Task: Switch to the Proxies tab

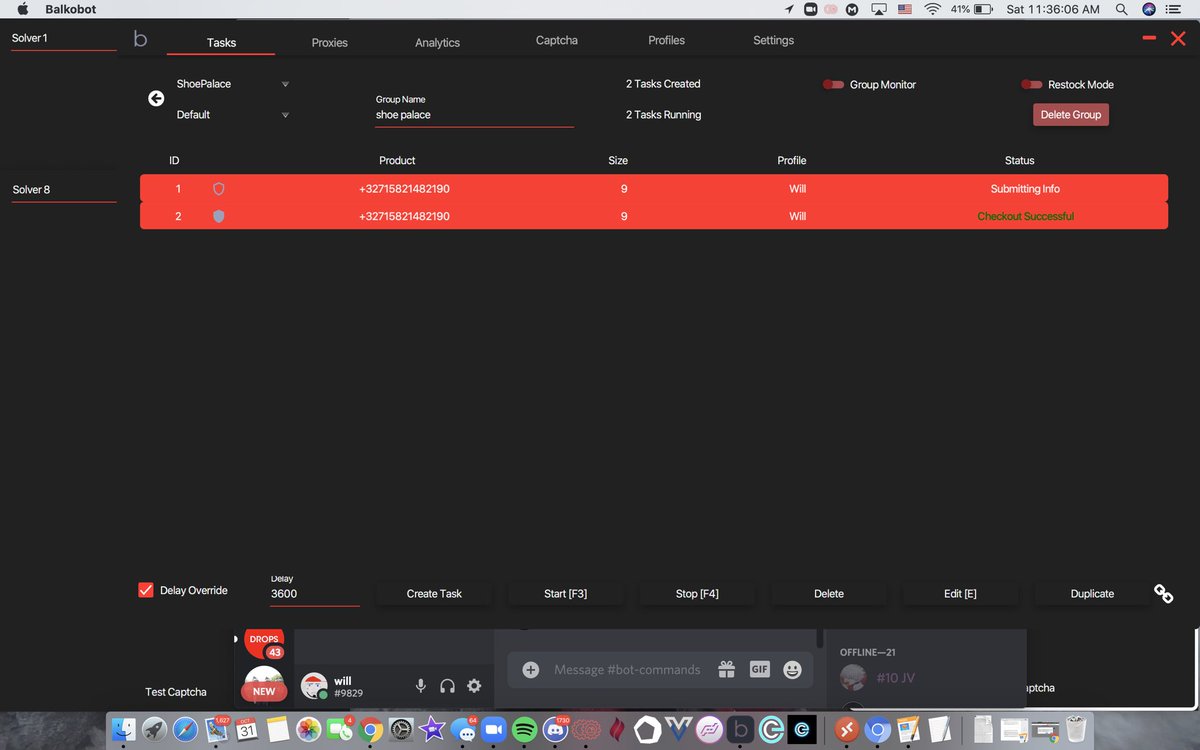Action: click(x=329, y=43)
